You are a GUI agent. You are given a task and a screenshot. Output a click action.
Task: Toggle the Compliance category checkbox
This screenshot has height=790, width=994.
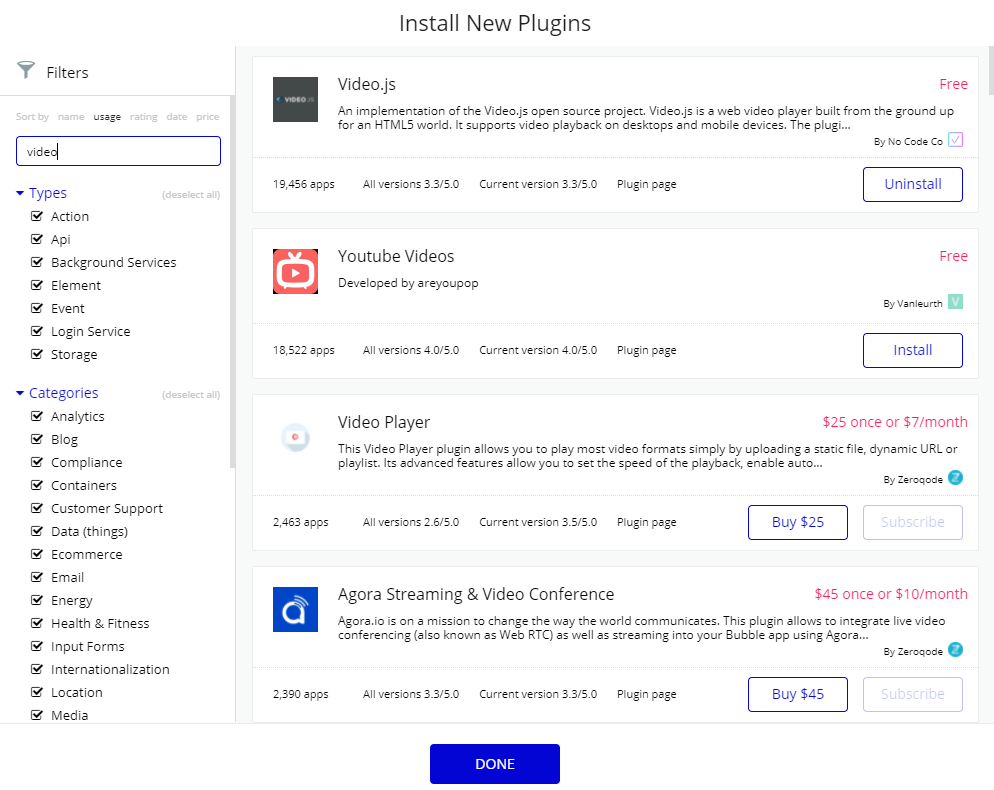(37, 462)
